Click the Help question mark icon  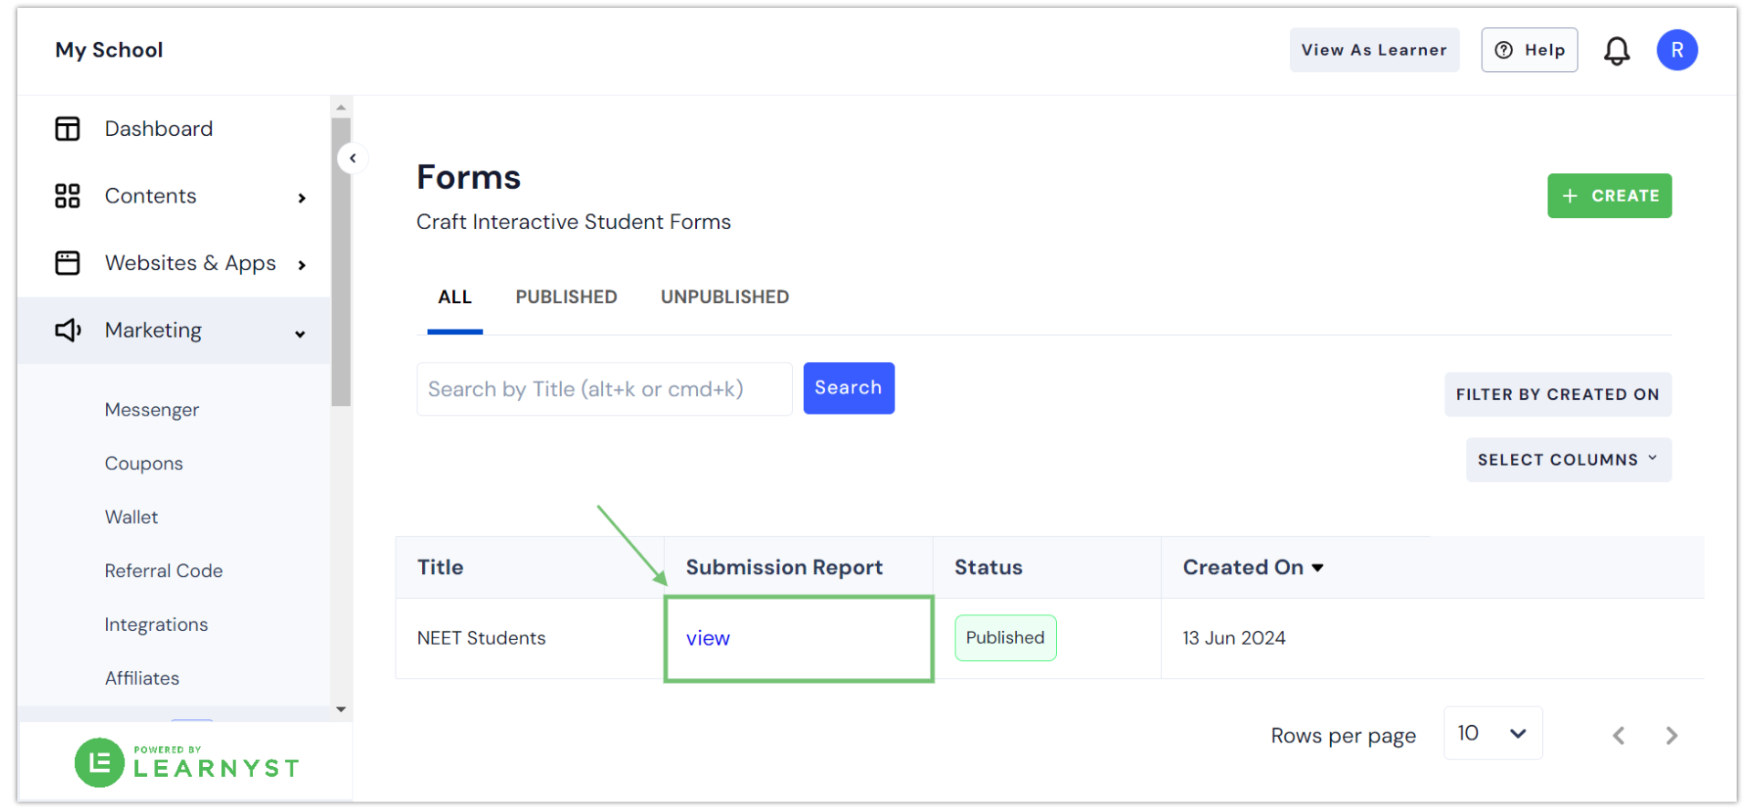coord(1505,50)
